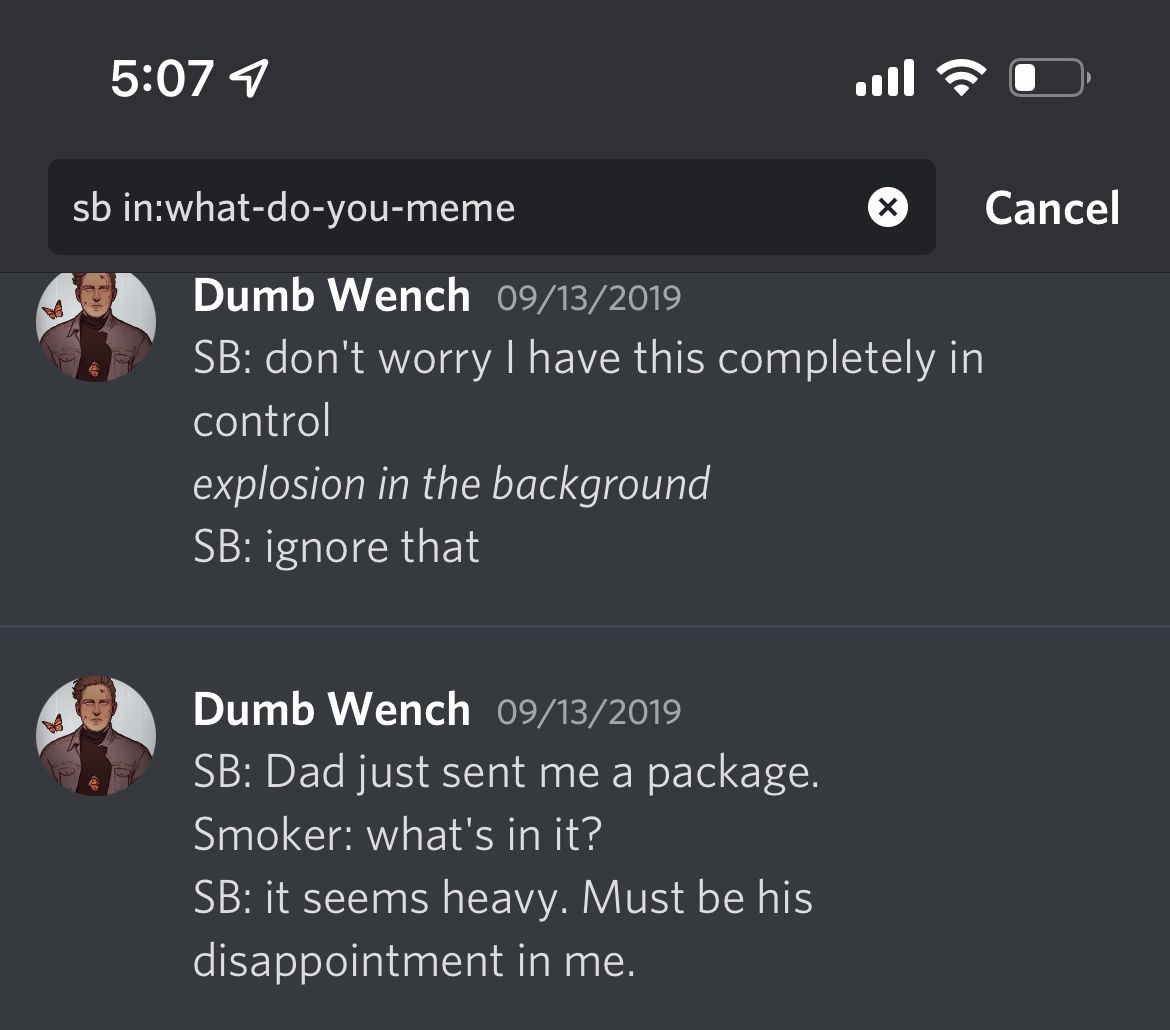Tap the Cancel button beside search
The height and width of the screenshot is (1030, 1170).
[x=1052, y=208]
